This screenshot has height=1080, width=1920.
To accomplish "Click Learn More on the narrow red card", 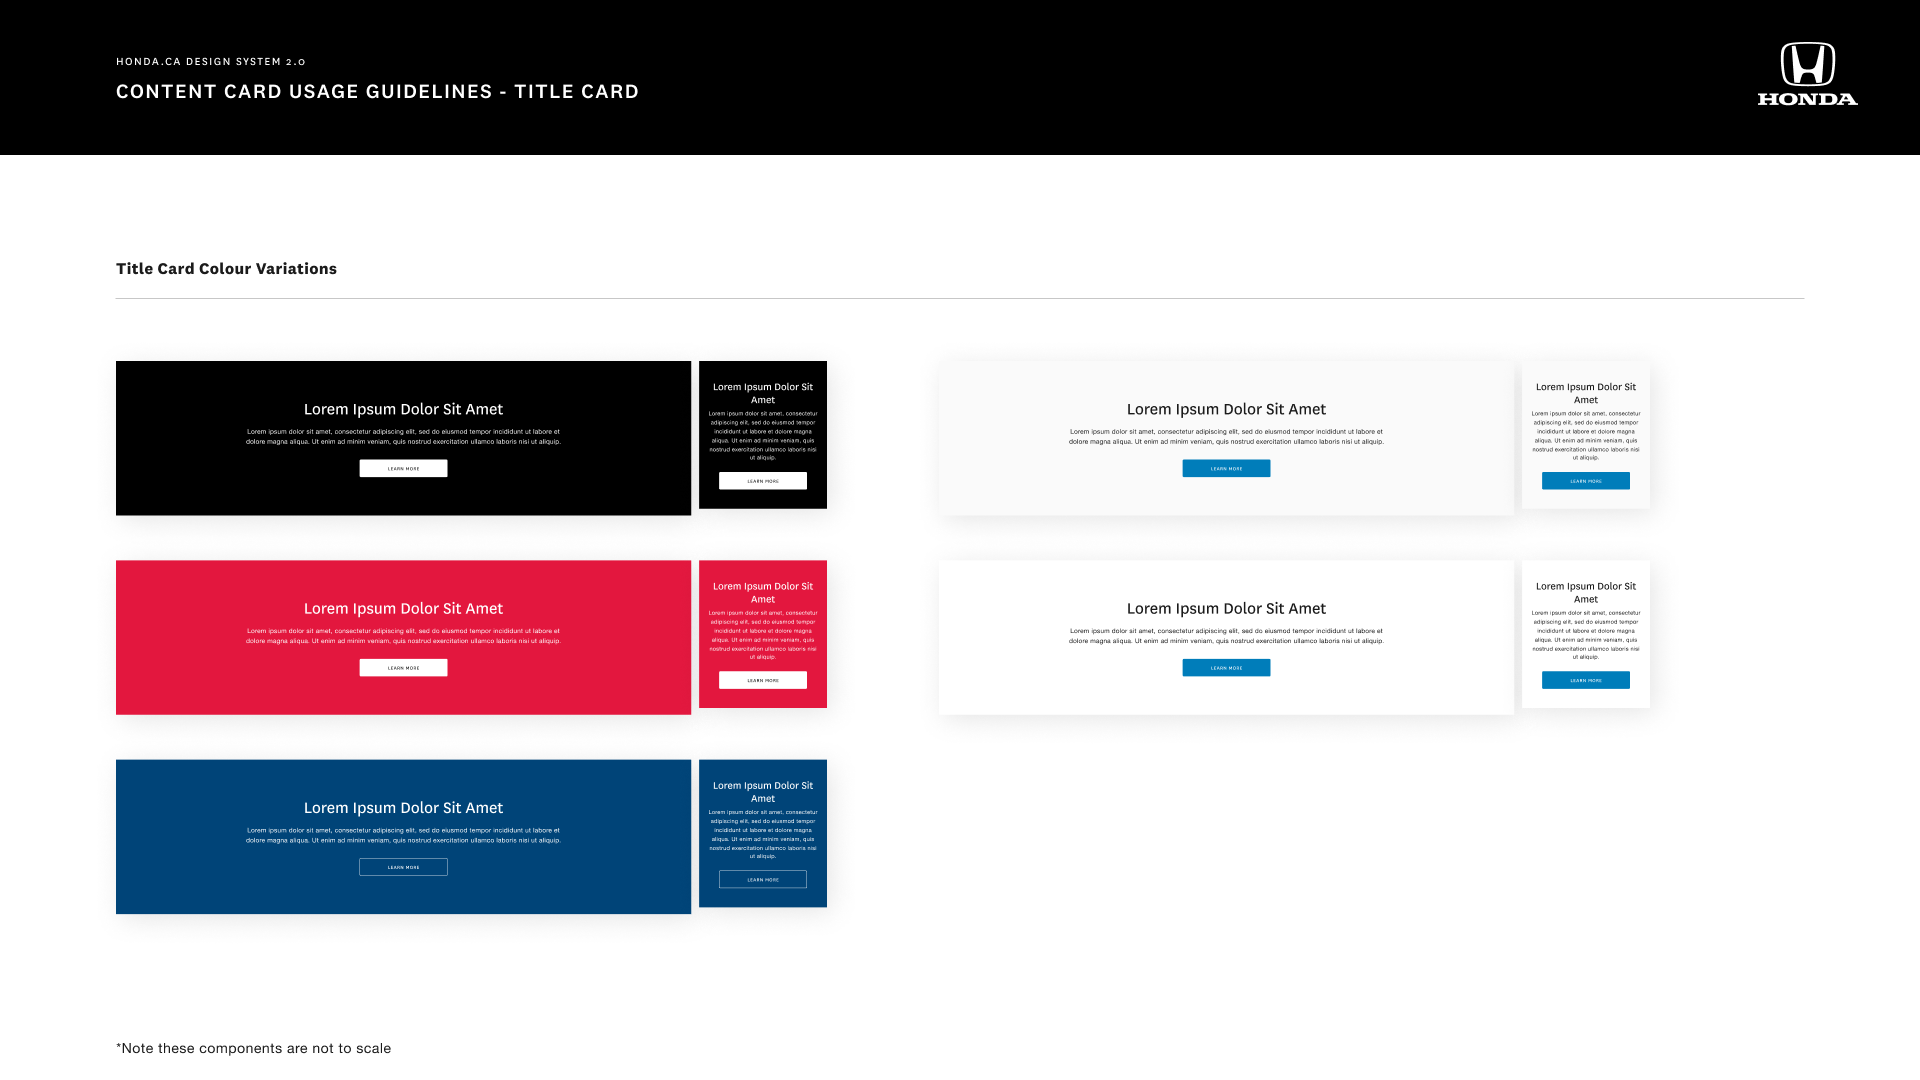I will click(763, 680).
